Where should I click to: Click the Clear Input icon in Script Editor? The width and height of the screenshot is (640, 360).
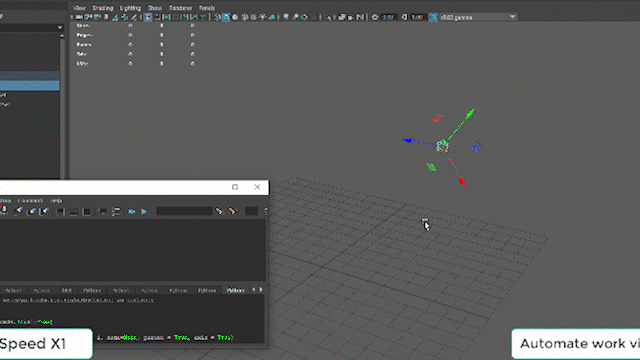(31, 211)
